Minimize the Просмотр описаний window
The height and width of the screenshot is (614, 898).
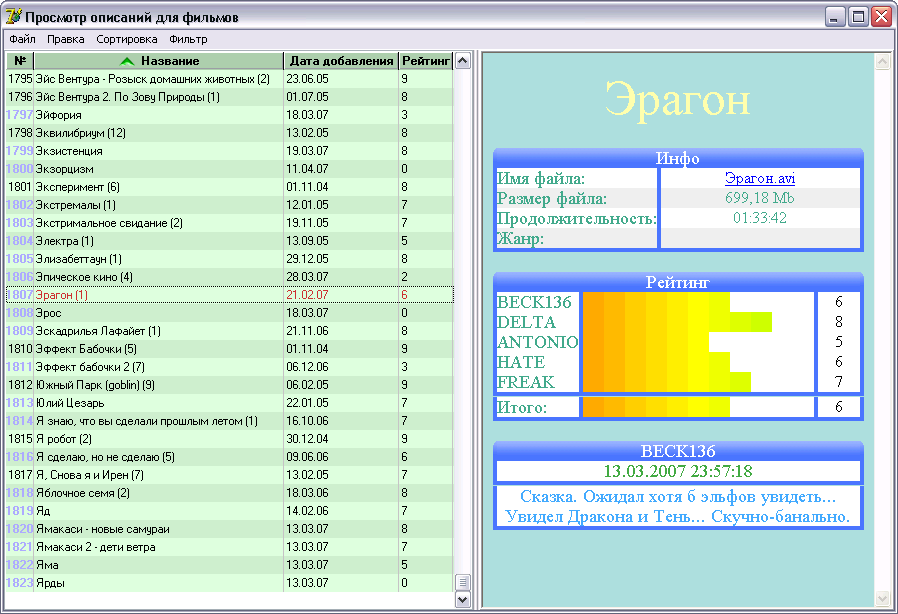click(x=836, y=17)
